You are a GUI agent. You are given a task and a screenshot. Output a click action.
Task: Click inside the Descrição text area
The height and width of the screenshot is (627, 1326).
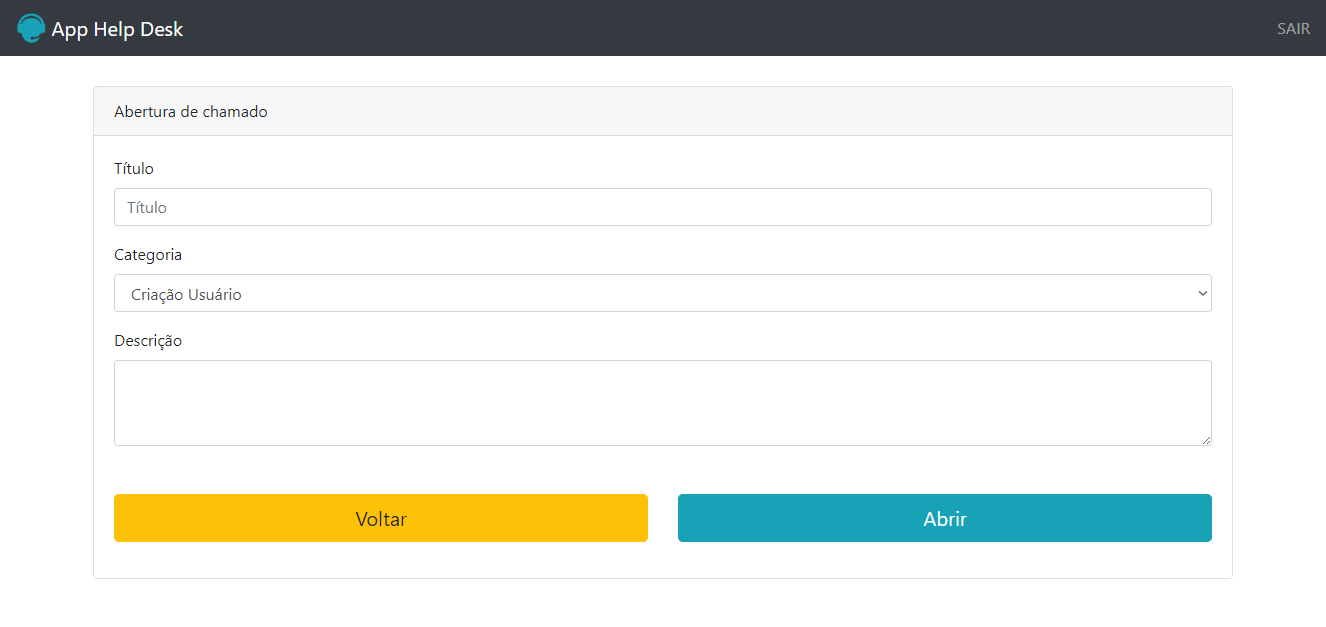[662, 402]
